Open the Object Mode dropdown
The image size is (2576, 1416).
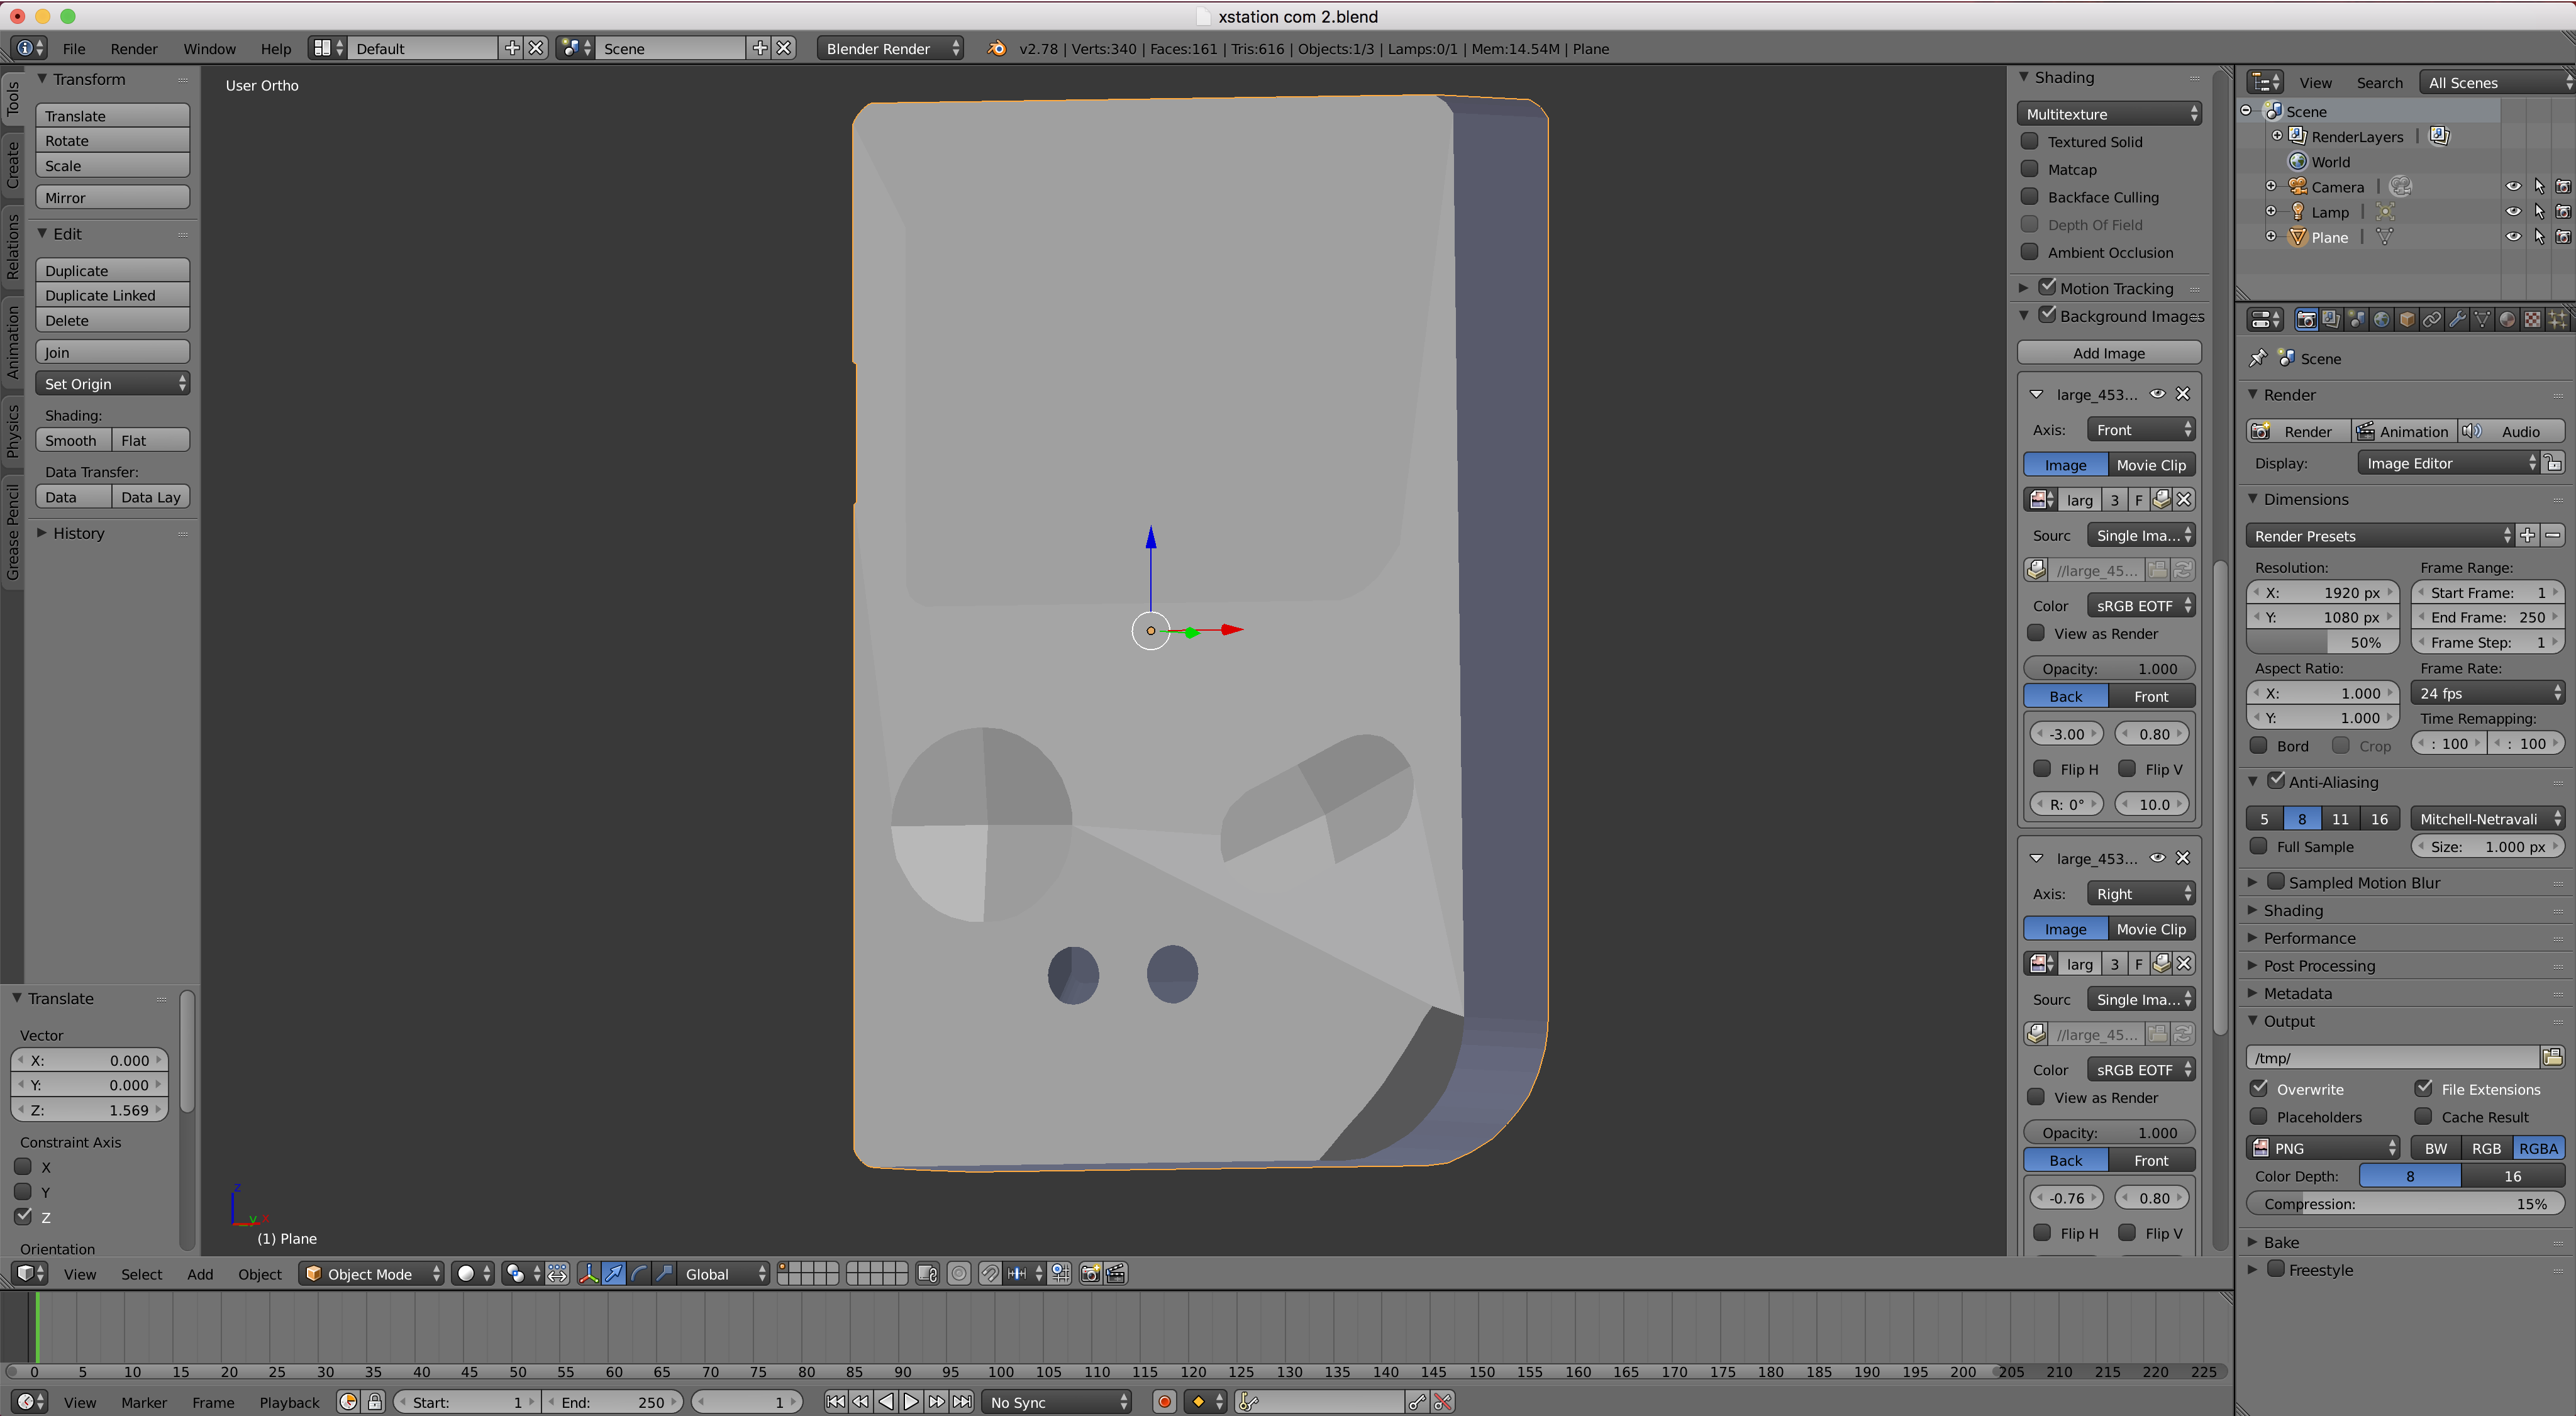pyautogui.click(x=371, y=1274)
